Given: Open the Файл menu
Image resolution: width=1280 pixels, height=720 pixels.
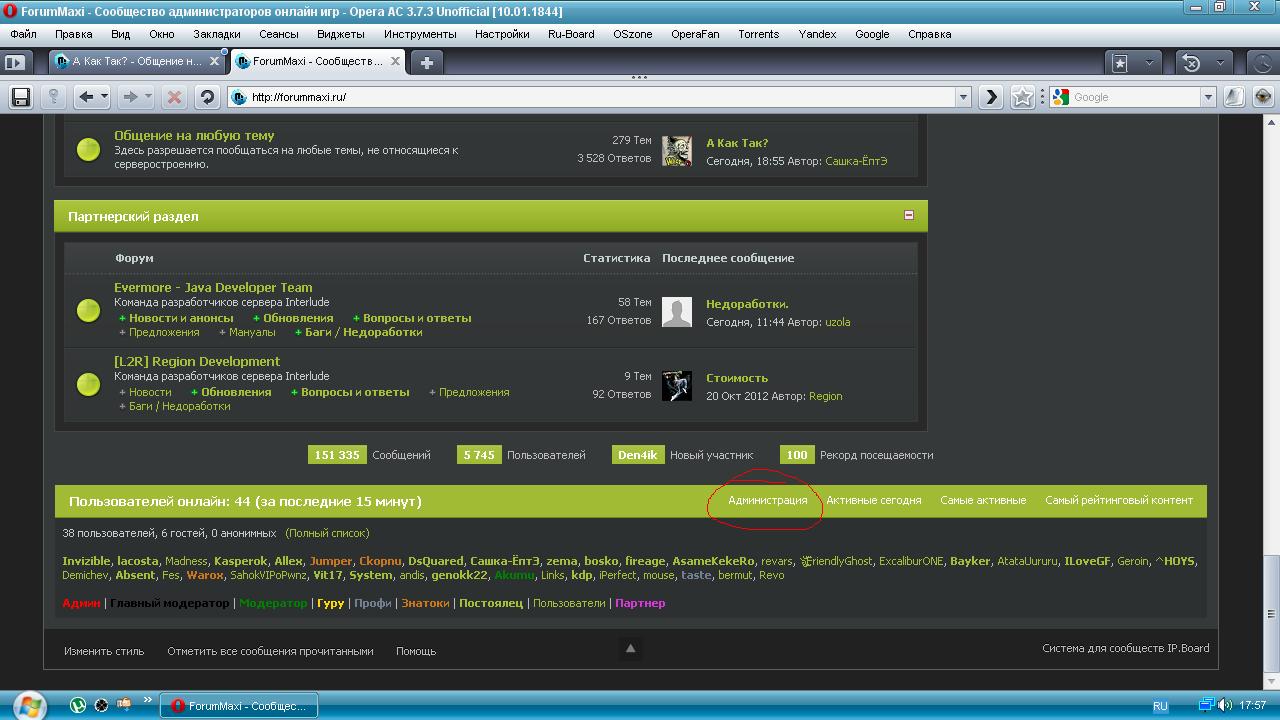Looking at the screenshot, I should coord(23,34).
